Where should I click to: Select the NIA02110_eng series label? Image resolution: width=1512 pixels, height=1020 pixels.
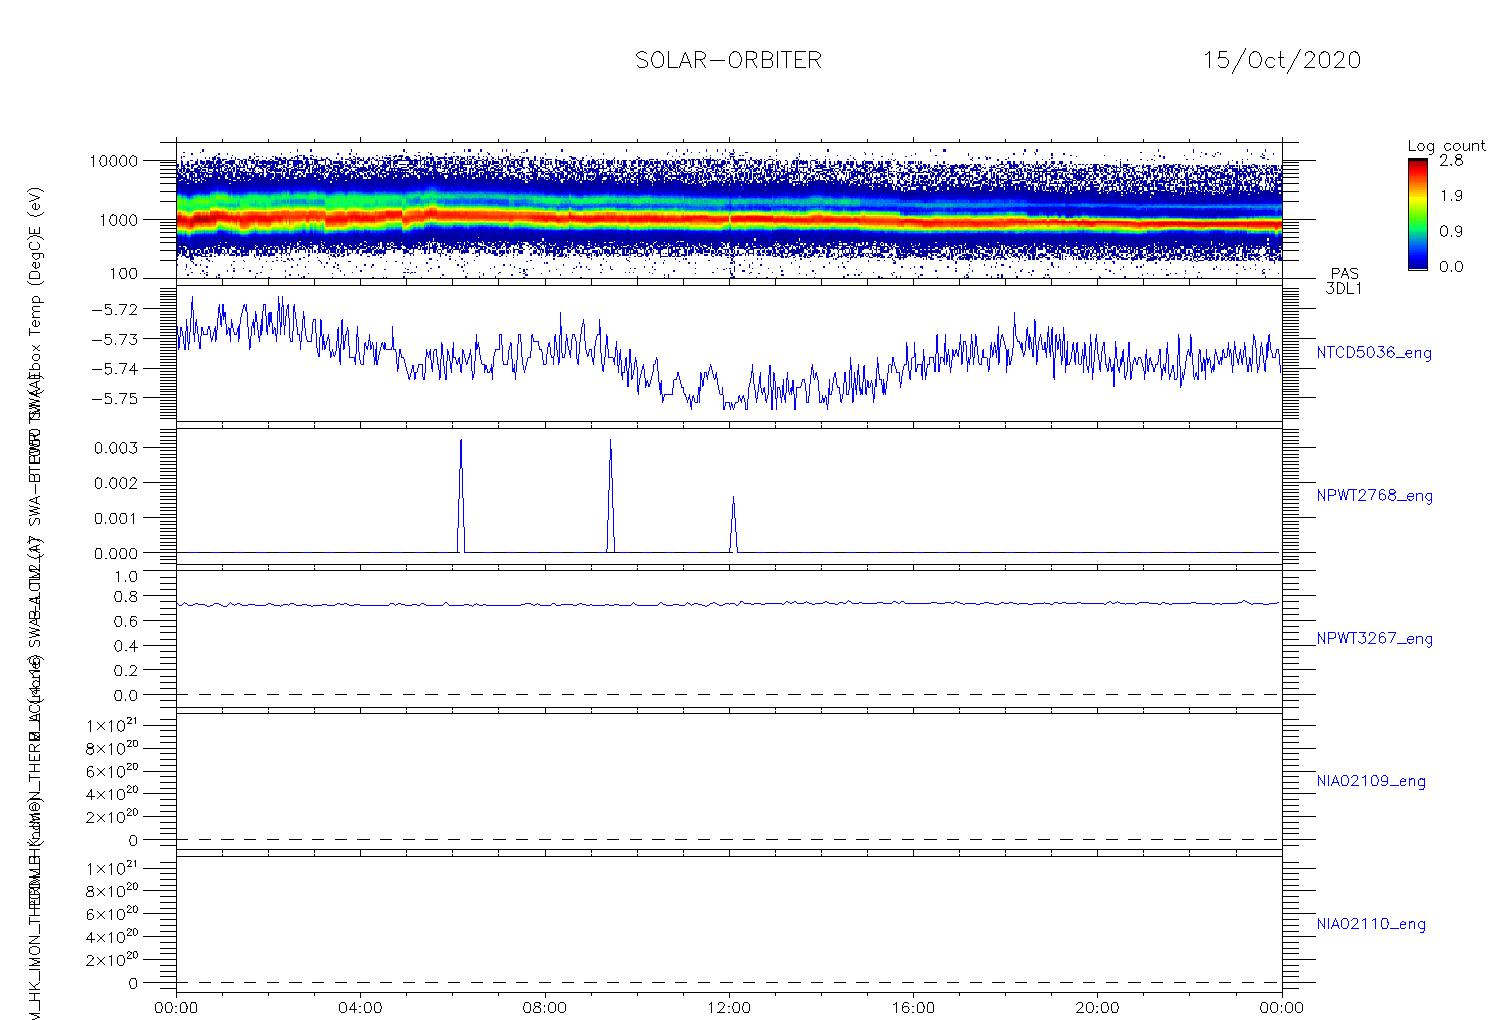pos(1371,925)
